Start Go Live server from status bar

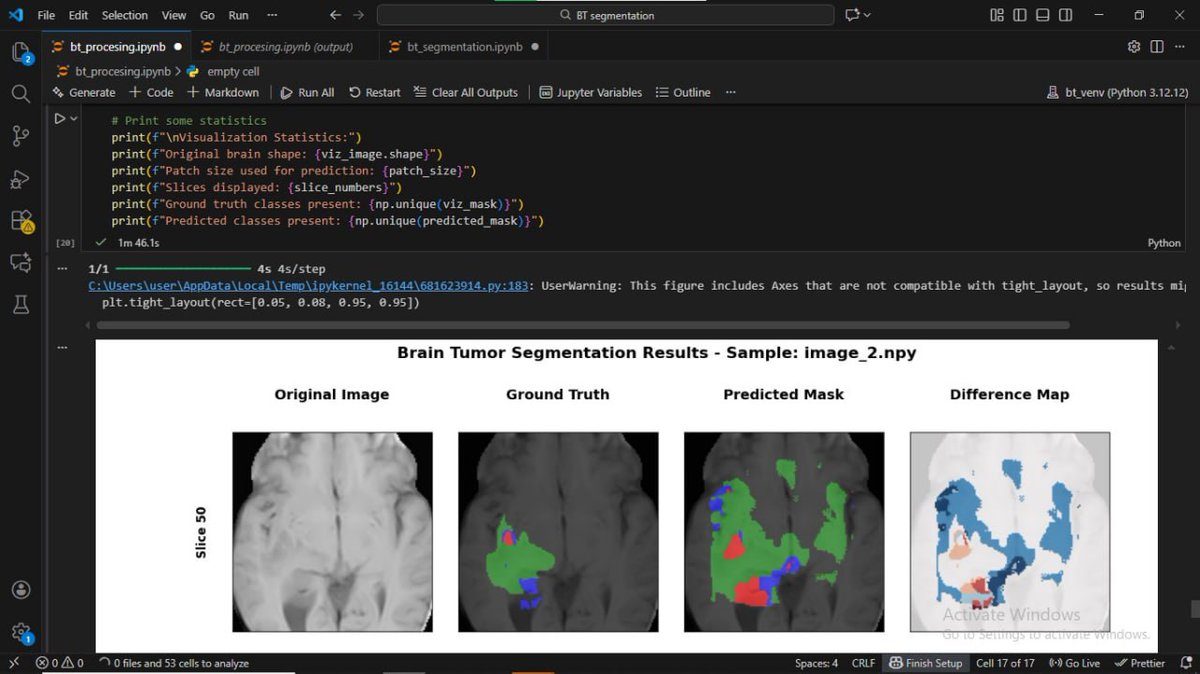coord(1075,663)
